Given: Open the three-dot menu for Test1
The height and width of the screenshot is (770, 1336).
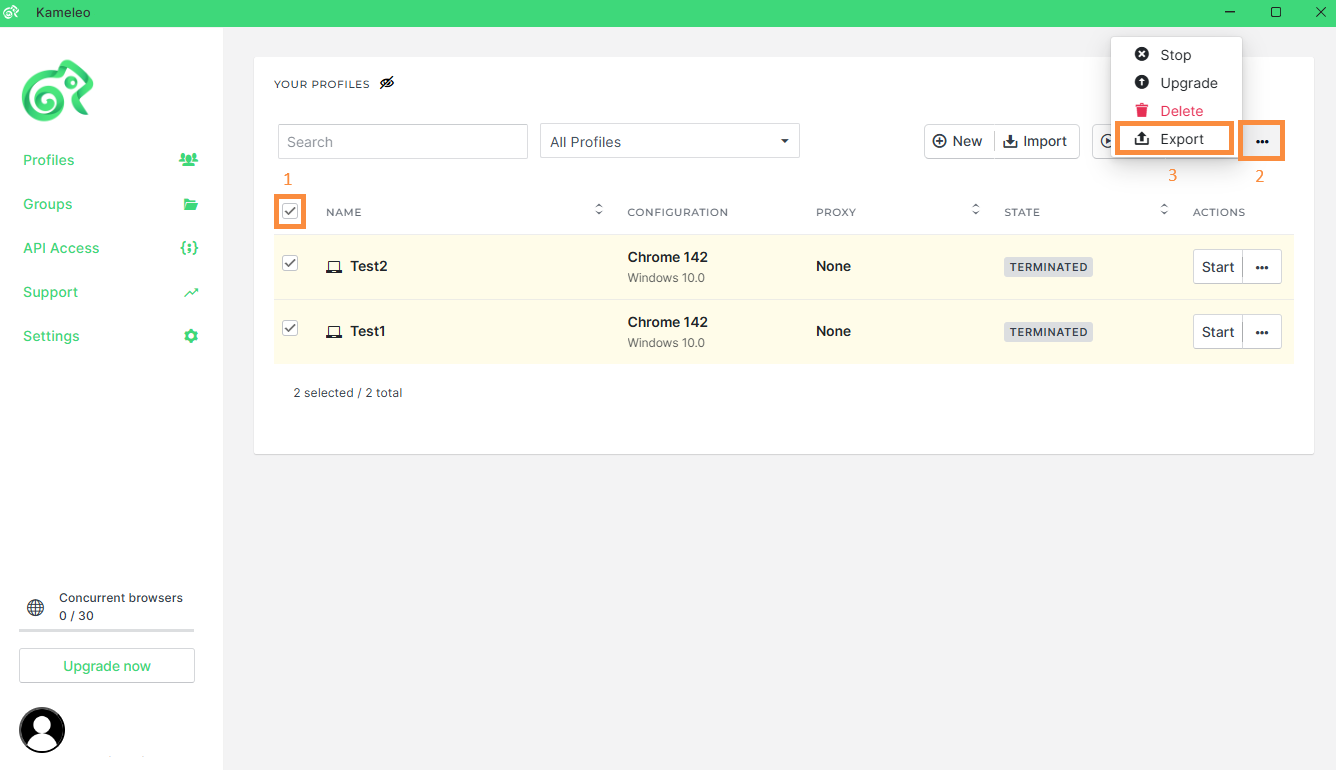Looking at the screenshot, I should [x=1262, y=332].
